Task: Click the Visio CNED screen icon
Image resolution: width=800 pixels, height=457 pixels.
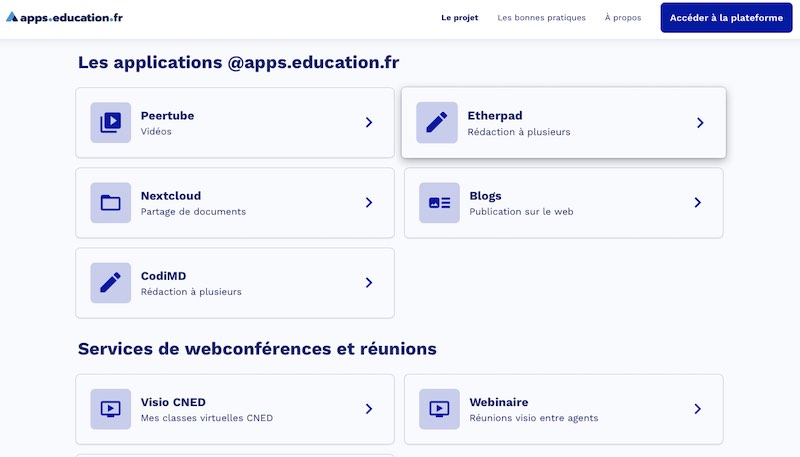Action: click(x=110, y=409)
